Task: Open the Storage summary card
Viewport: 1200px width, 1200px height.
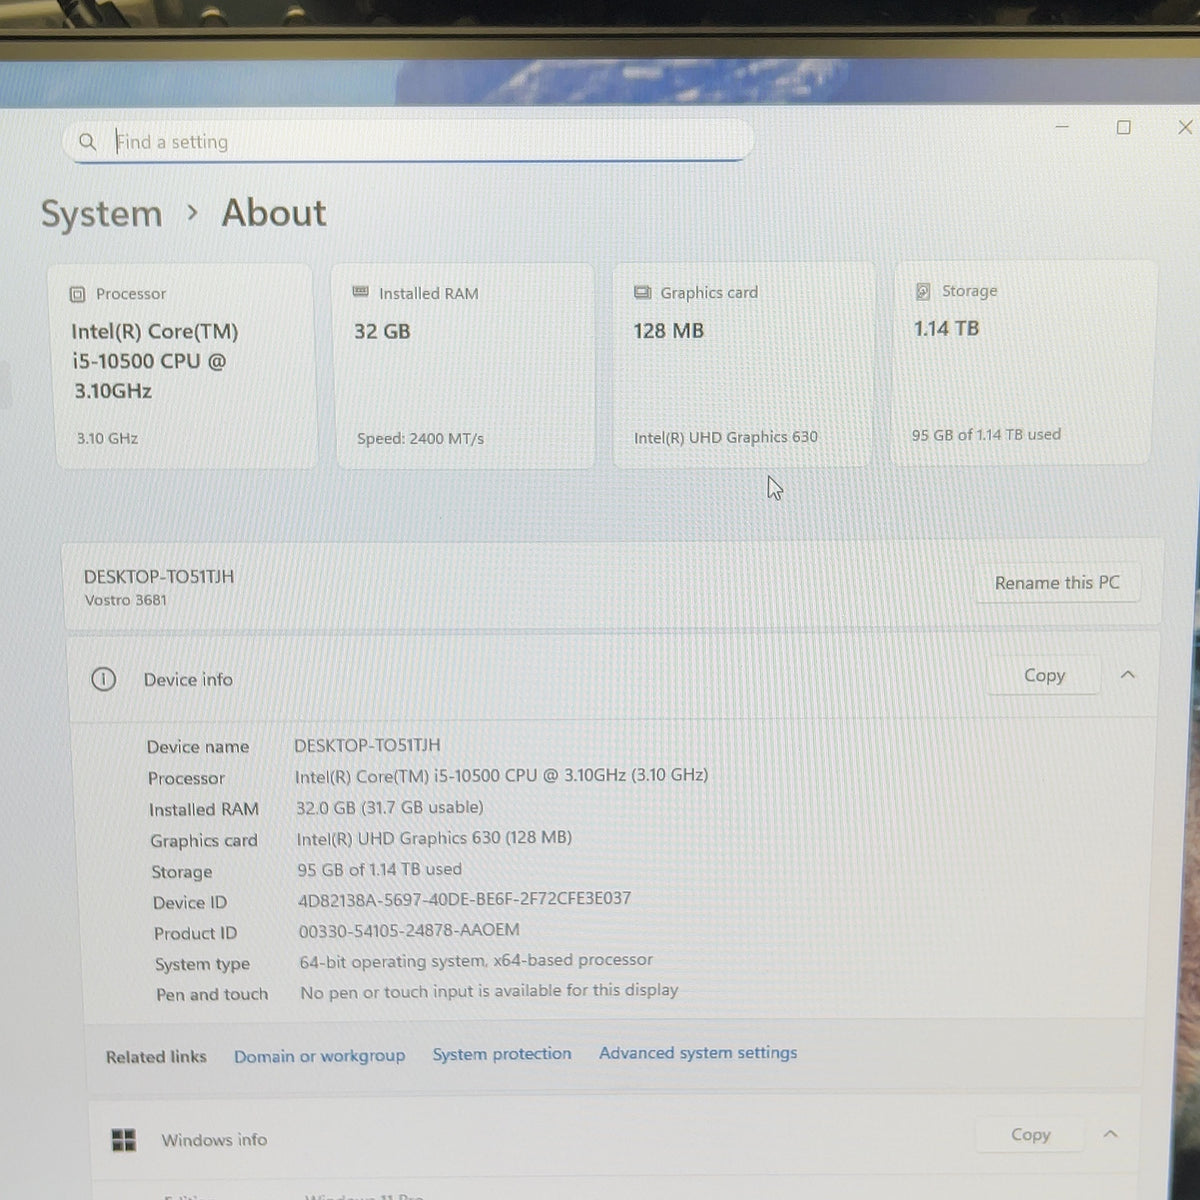Action: pyautogui.click(x=1023, y=363)
